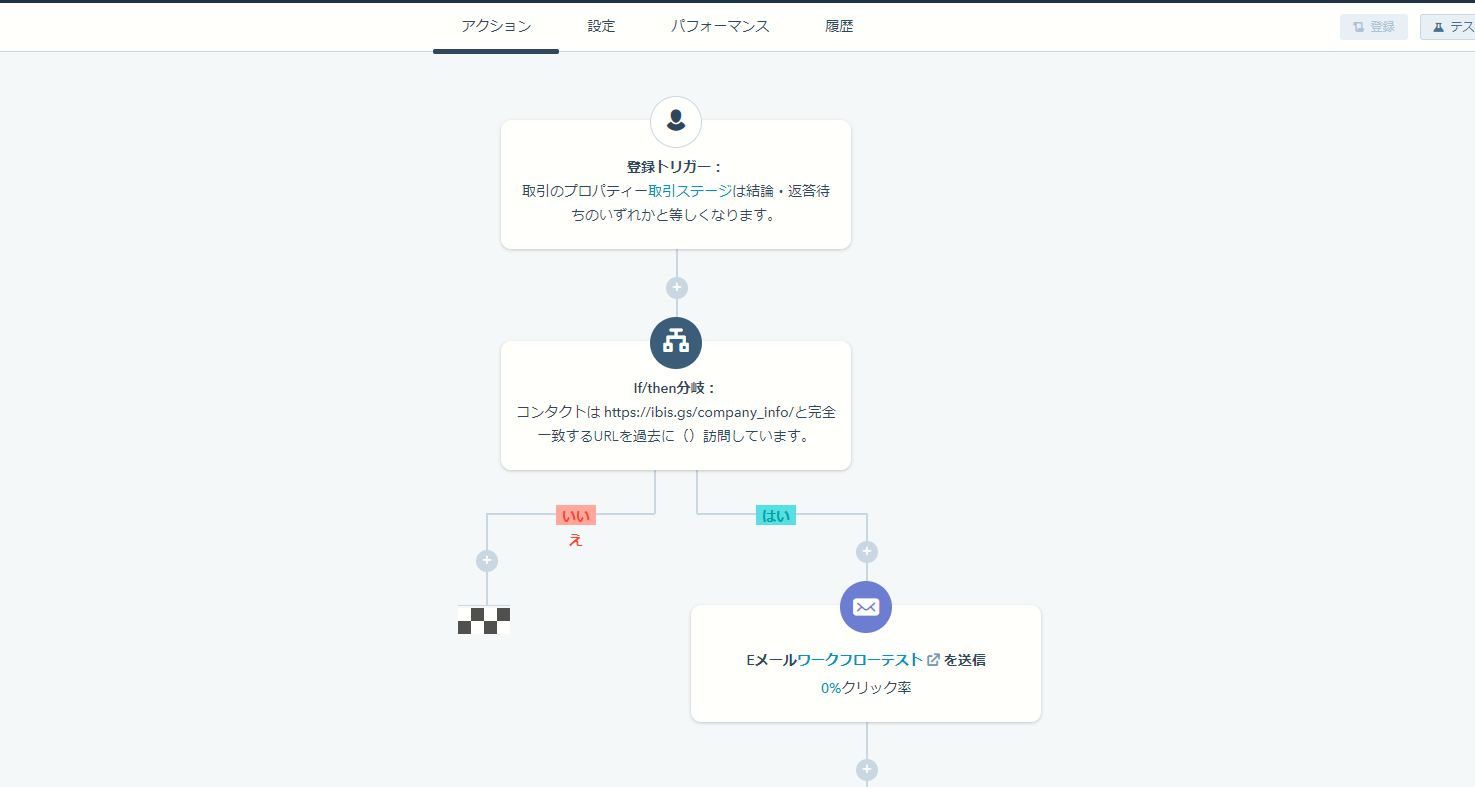Open the アクション tab

[x=496, y=27]
